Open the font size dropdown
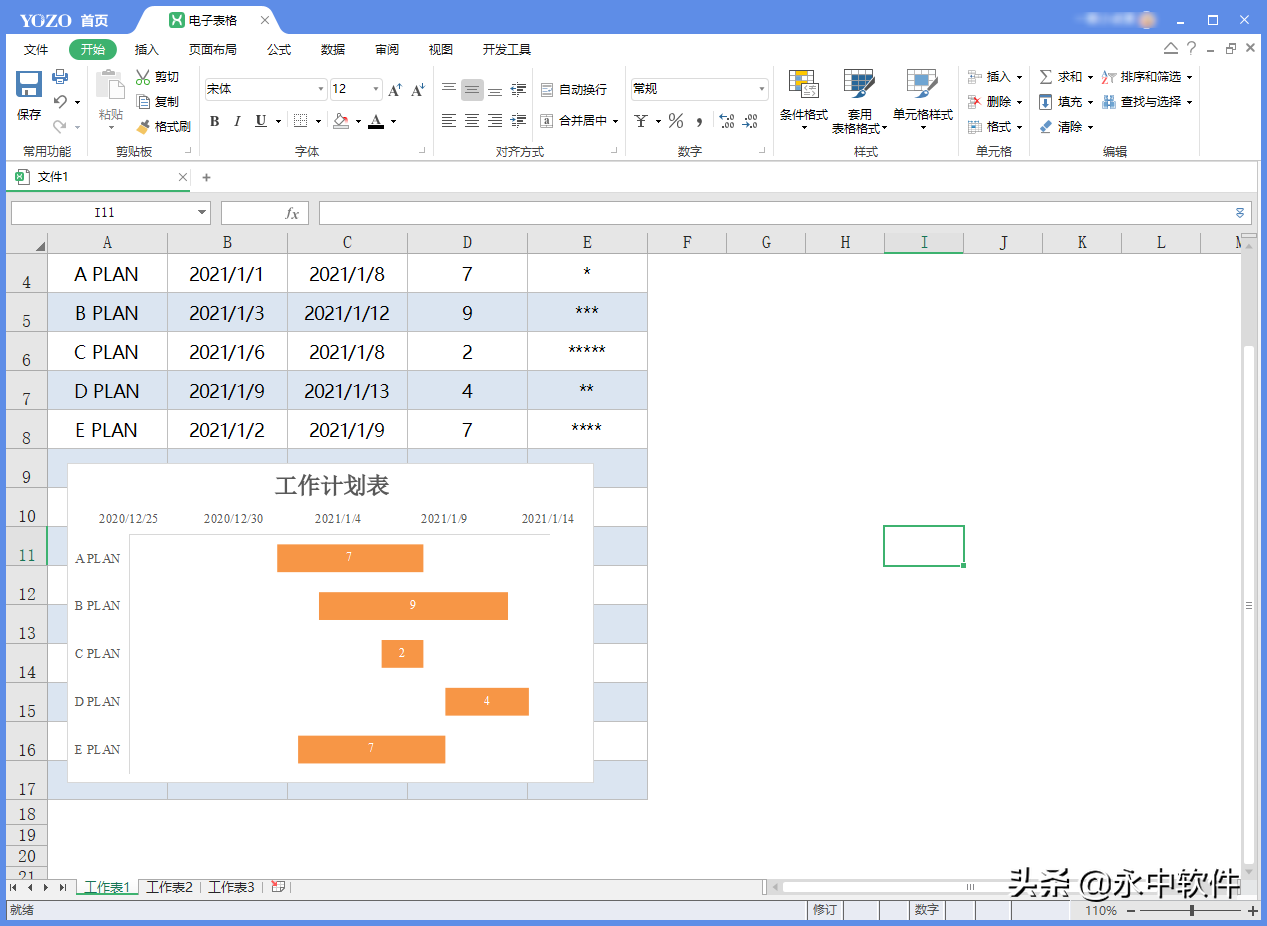Image resolution: width=1267 pixels, height=926 pixels. click(376, 90)
